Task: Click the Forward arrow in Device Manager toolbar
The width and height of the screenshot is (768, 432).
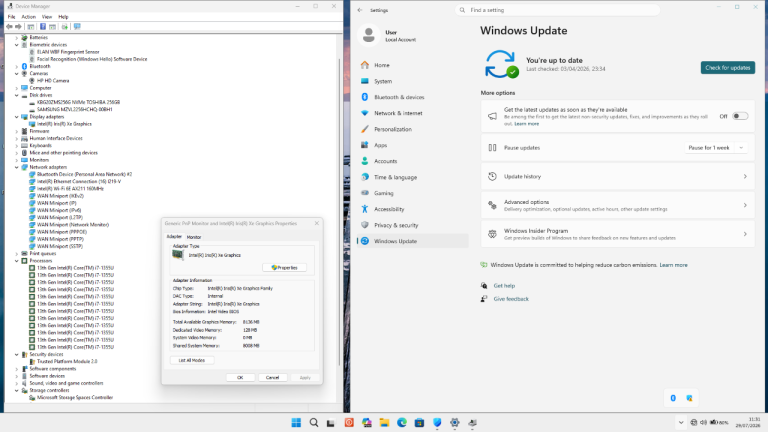Action: coord(18,27)
